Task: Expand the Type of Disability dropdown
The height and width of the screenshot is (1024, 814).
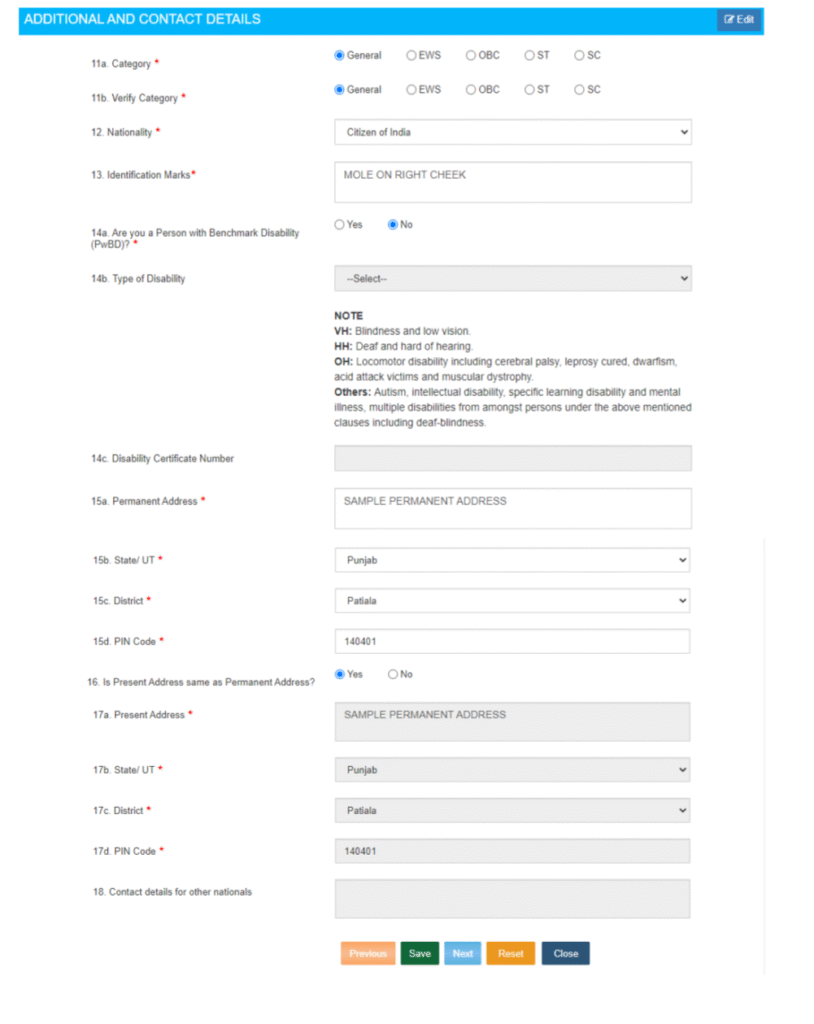Action: pyautogui.click(x=512, y=279)
